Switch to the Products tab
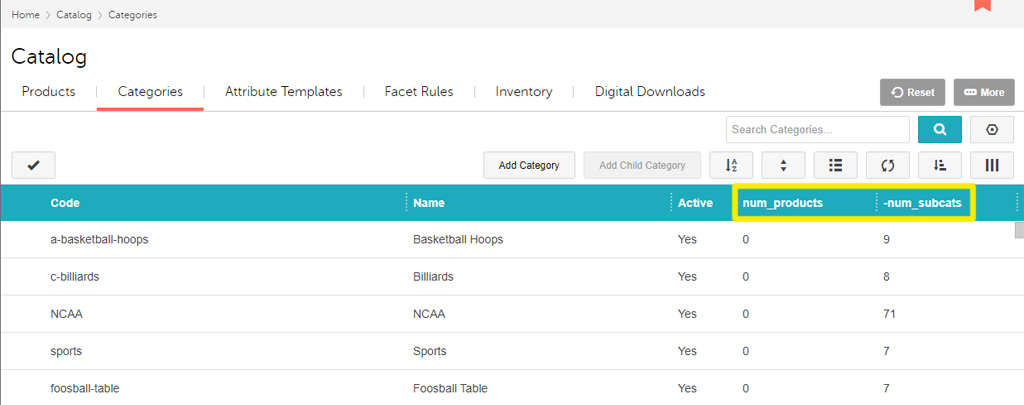 click(48, 92)
